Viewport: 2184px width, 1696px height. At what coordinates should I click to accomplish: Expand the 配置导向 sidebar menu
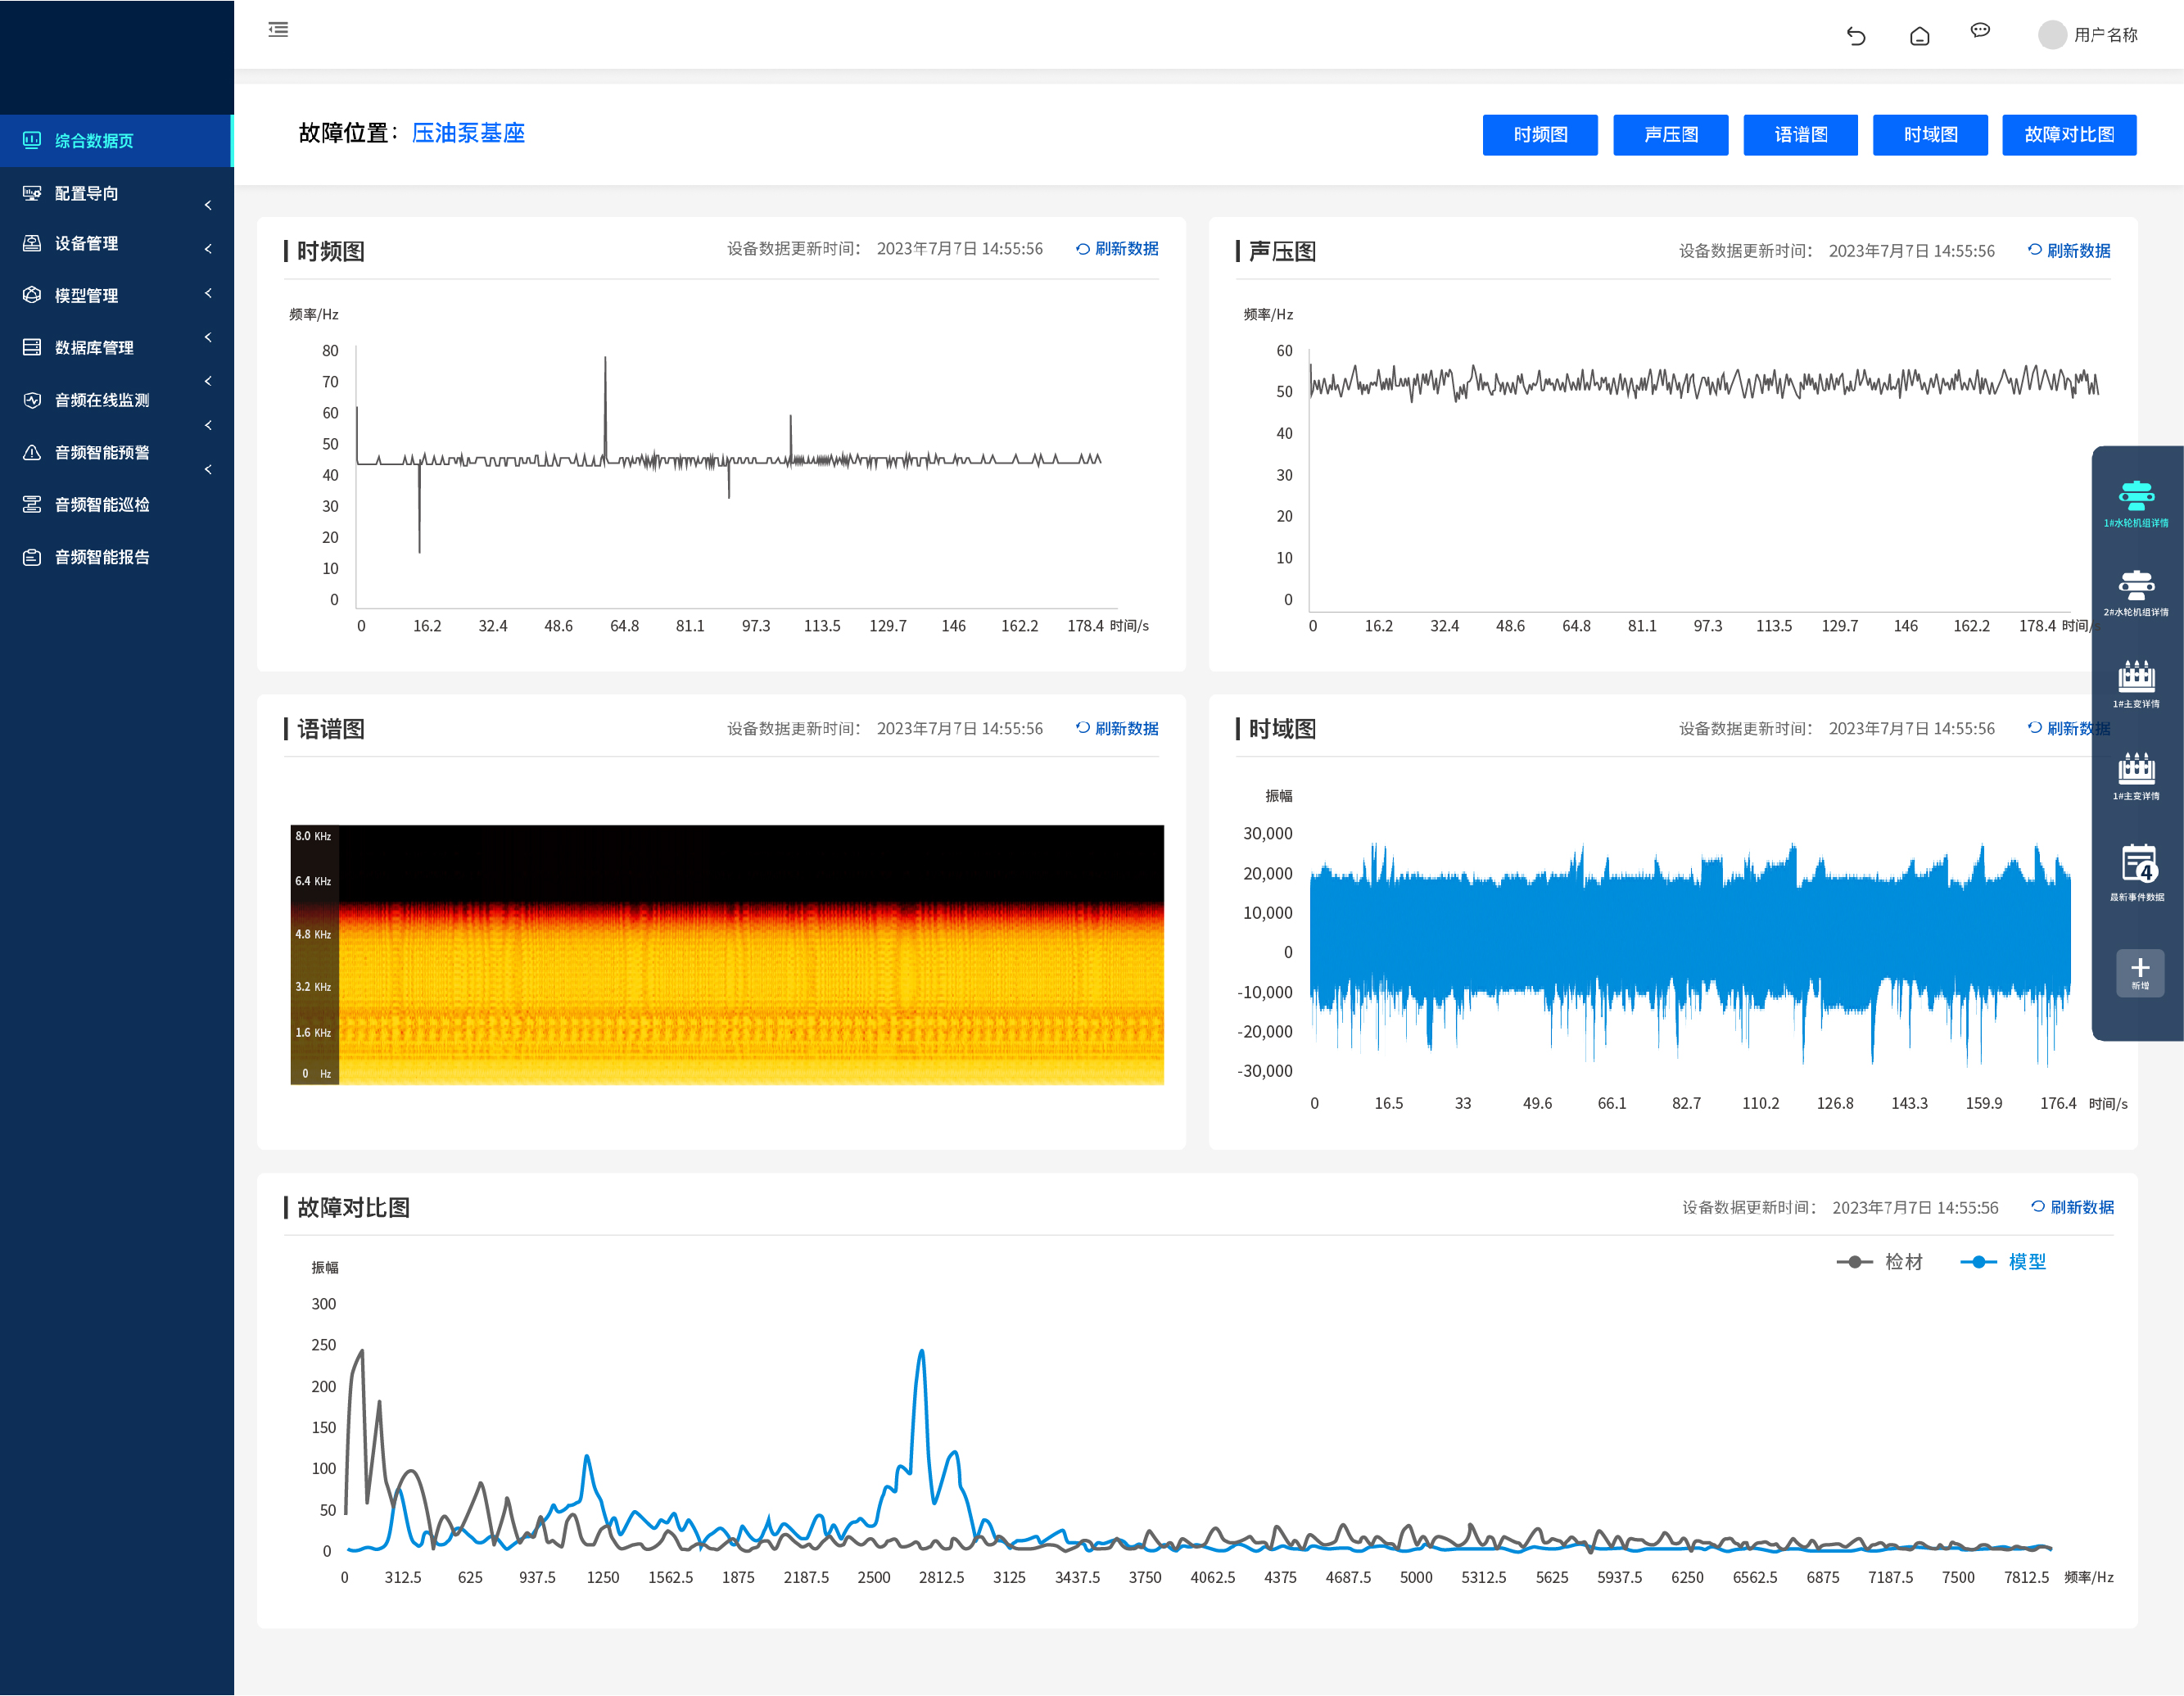point(86,193)
